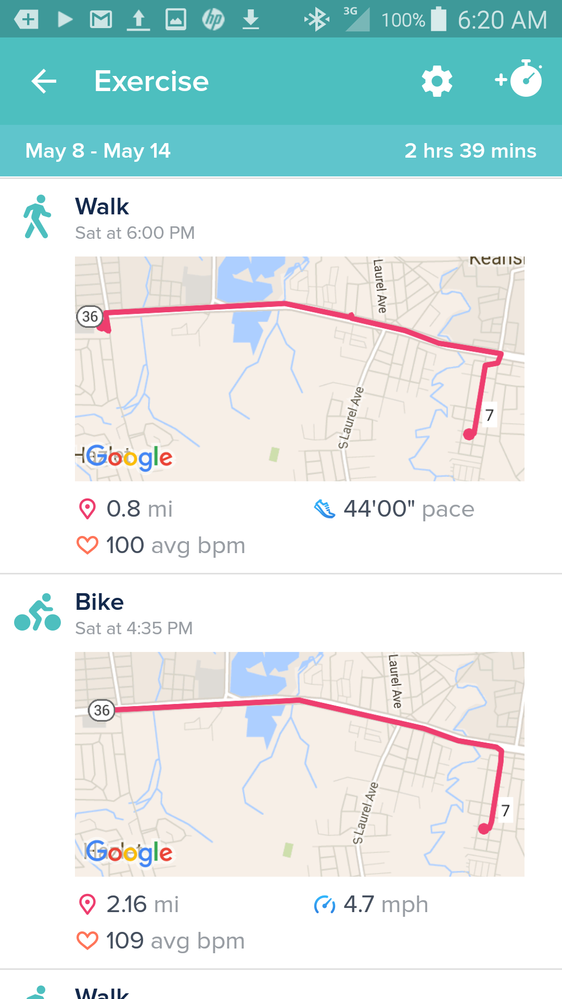Tap the May 8 - May 14 date range
The image size is (562, 999).
tap(97, 151)
